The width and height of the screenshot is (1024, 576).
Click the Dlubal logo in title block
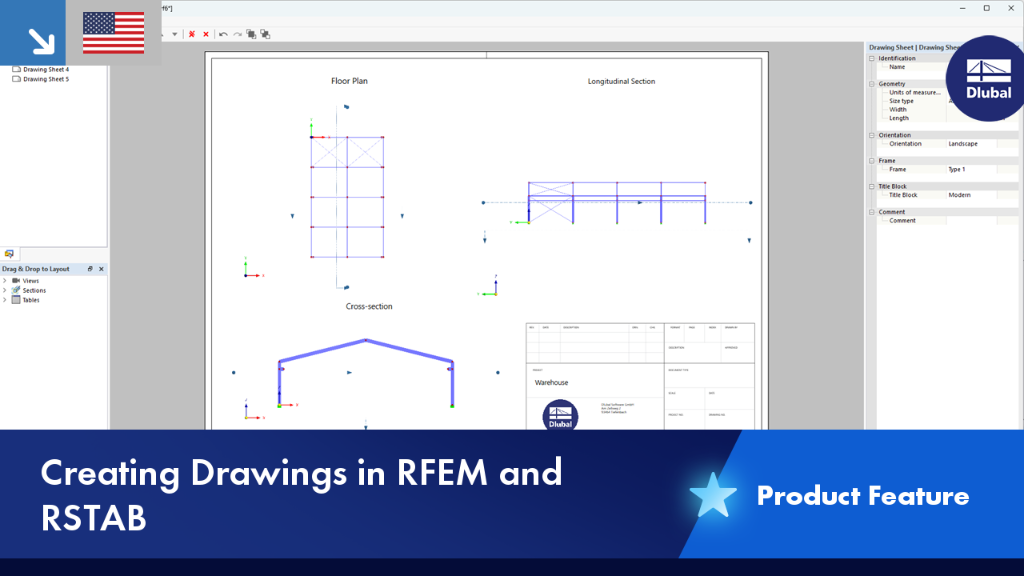click(560, 414)
